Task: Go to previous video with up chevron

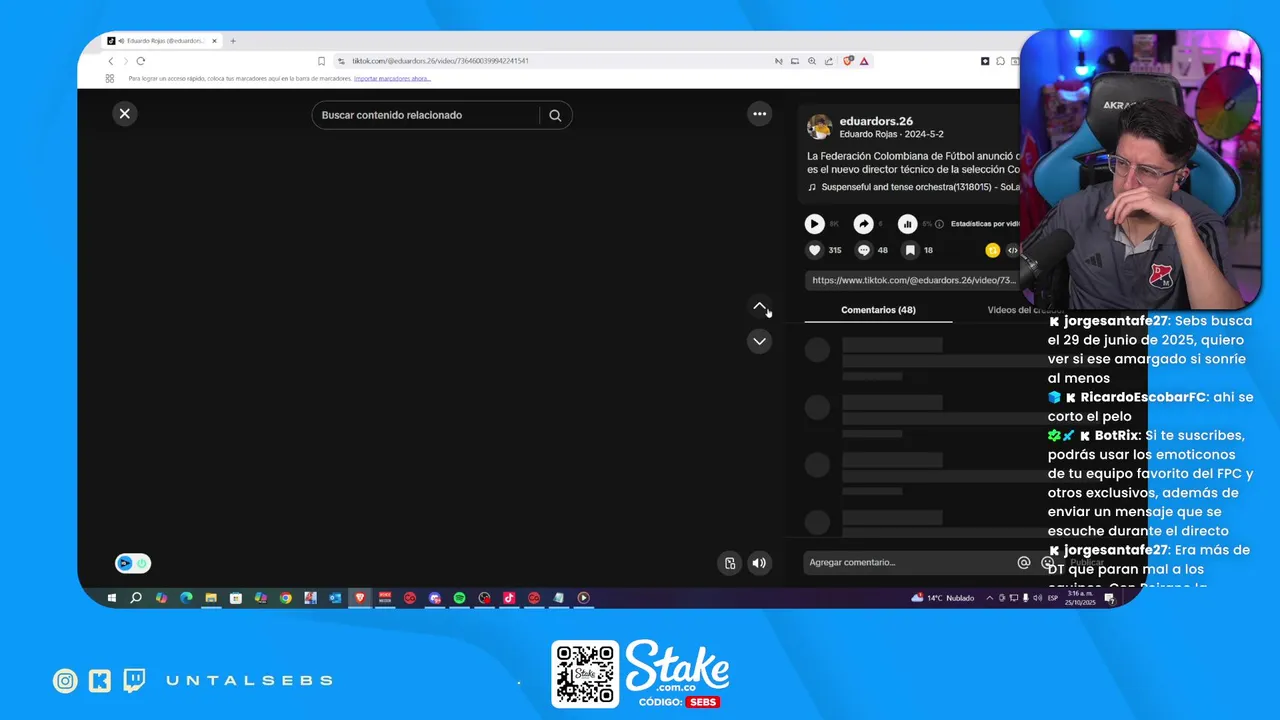Action: tap(760, 307)
